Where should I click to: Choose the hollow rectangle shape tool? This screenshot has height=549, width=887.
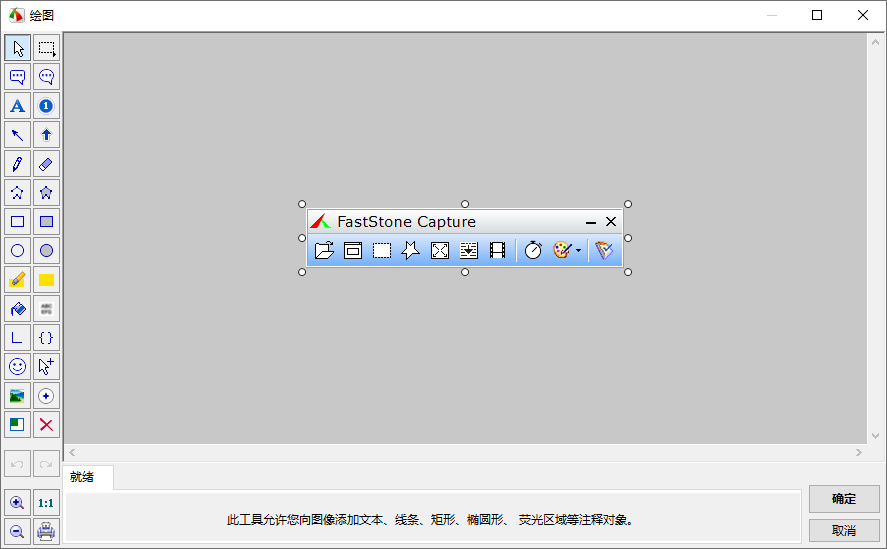click(x=18, y=222)
